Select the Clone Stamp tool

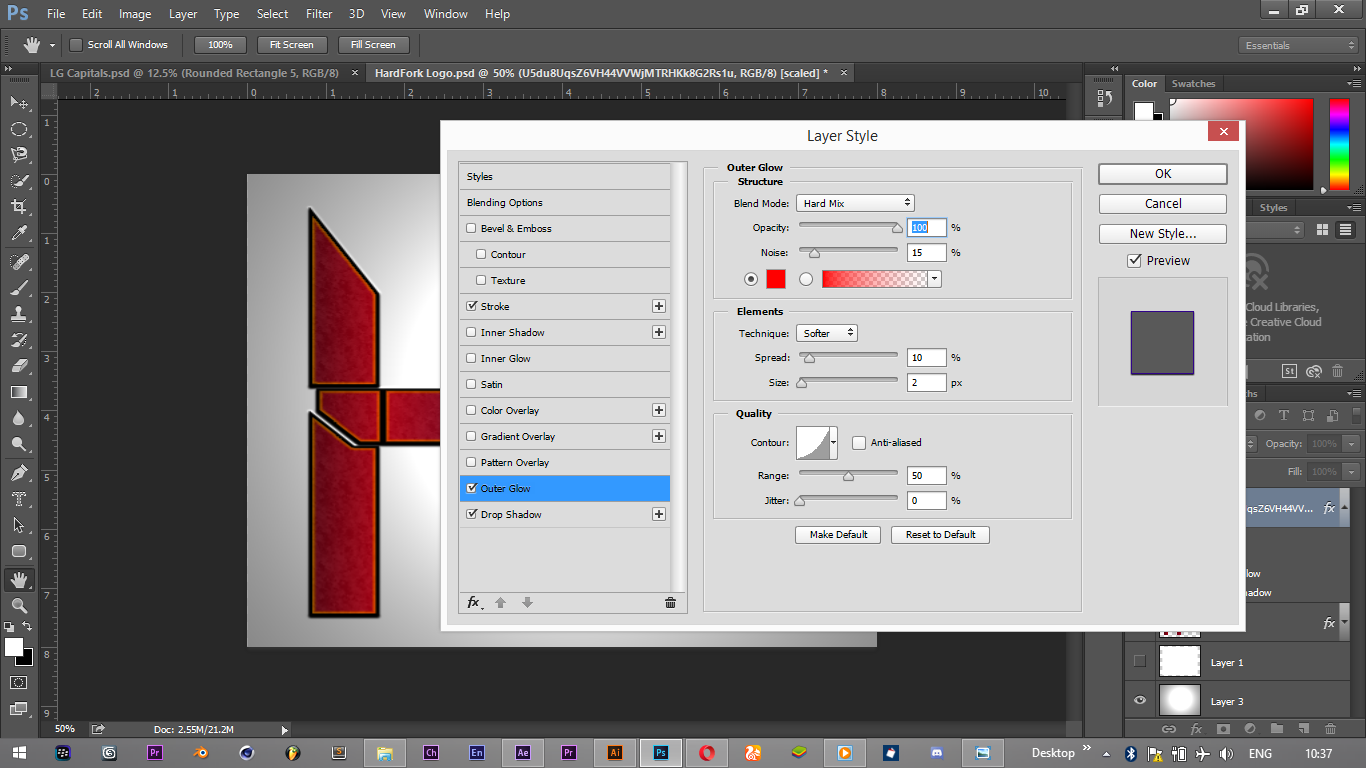click(19, 314)
